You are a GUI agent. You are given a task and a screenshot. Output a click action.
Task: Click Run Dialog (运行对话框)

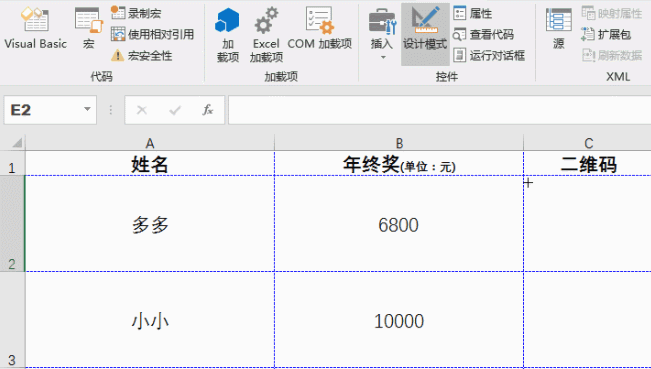pos(489,55)
